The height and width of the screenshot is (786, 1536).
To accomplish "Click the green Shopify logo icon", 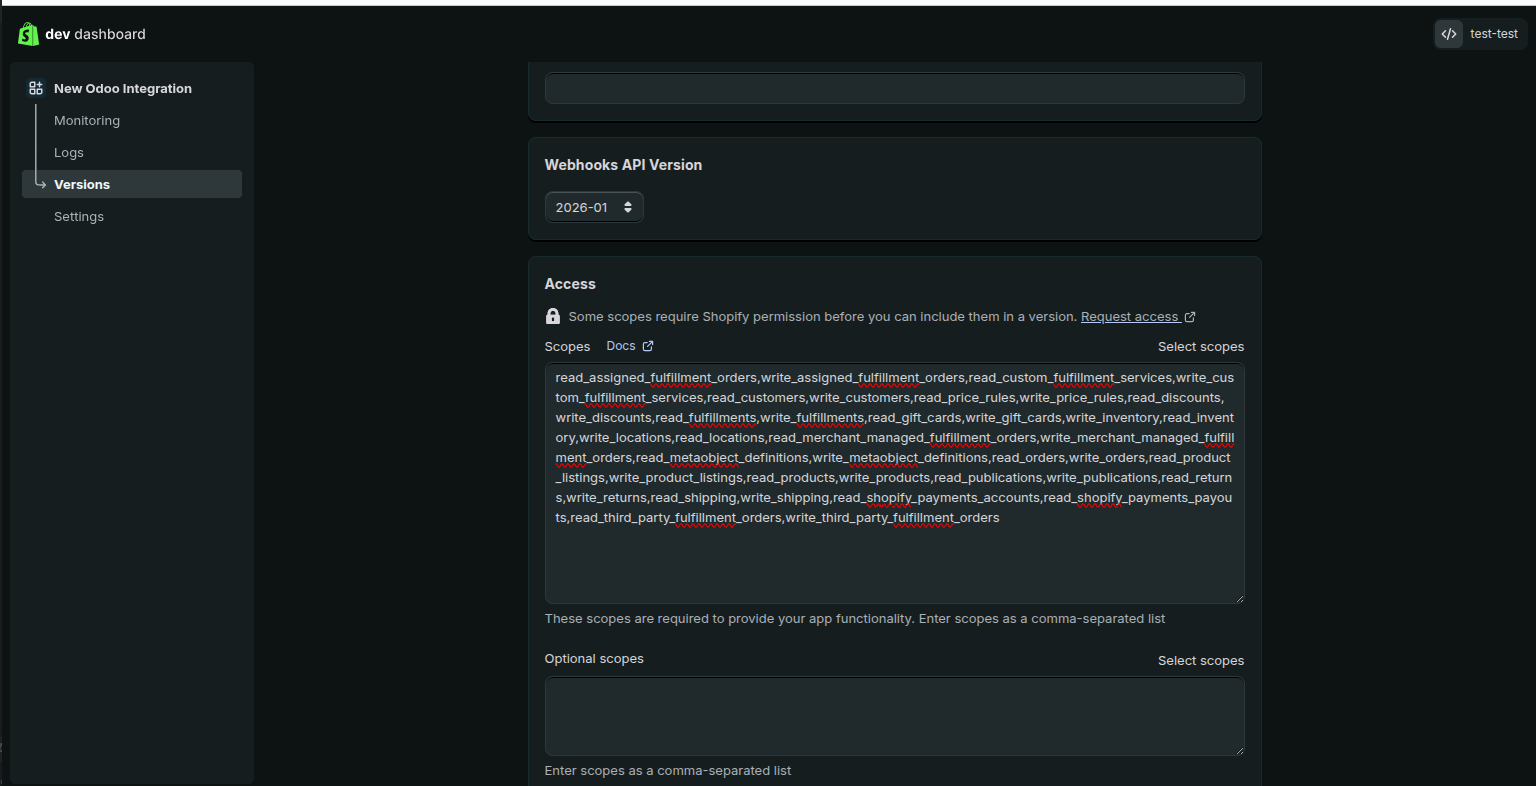I will point(27,33).
